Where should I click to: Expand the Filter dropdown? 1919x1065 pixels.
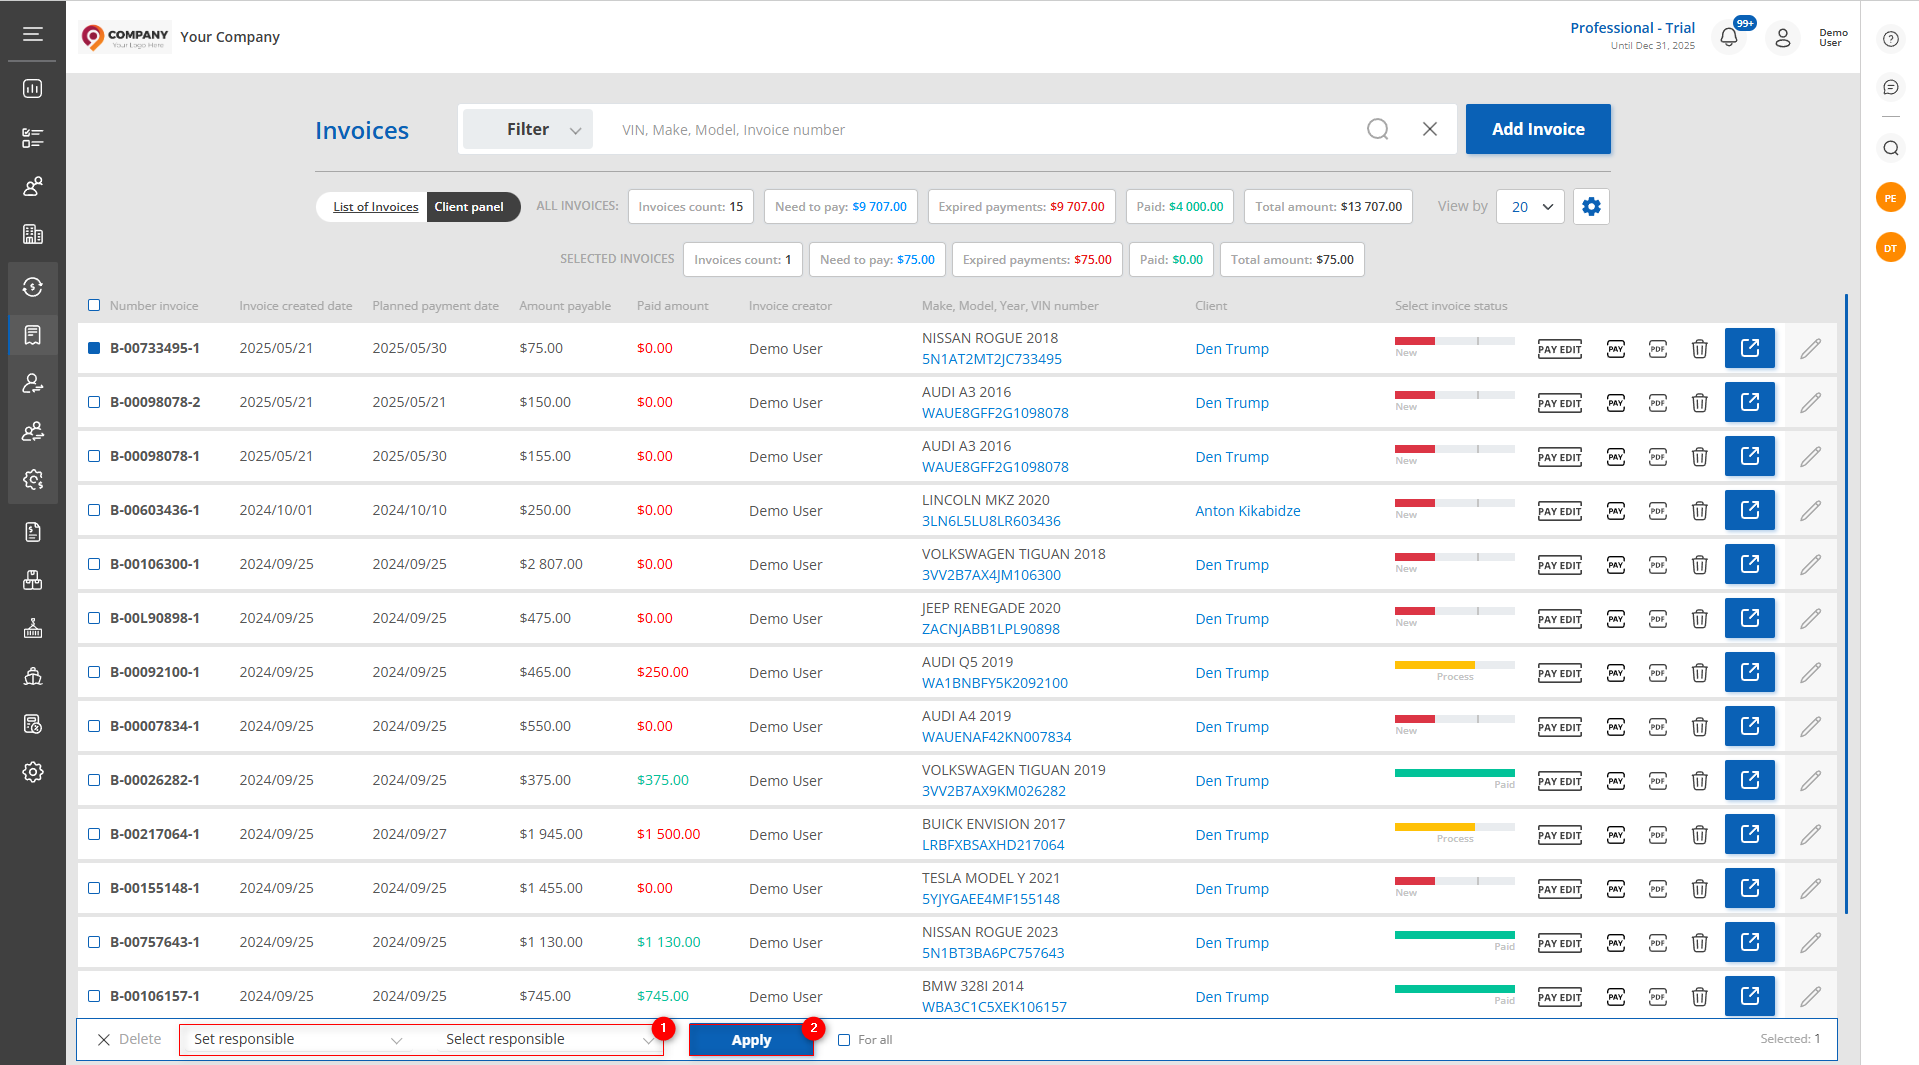(x=528, y=129)
